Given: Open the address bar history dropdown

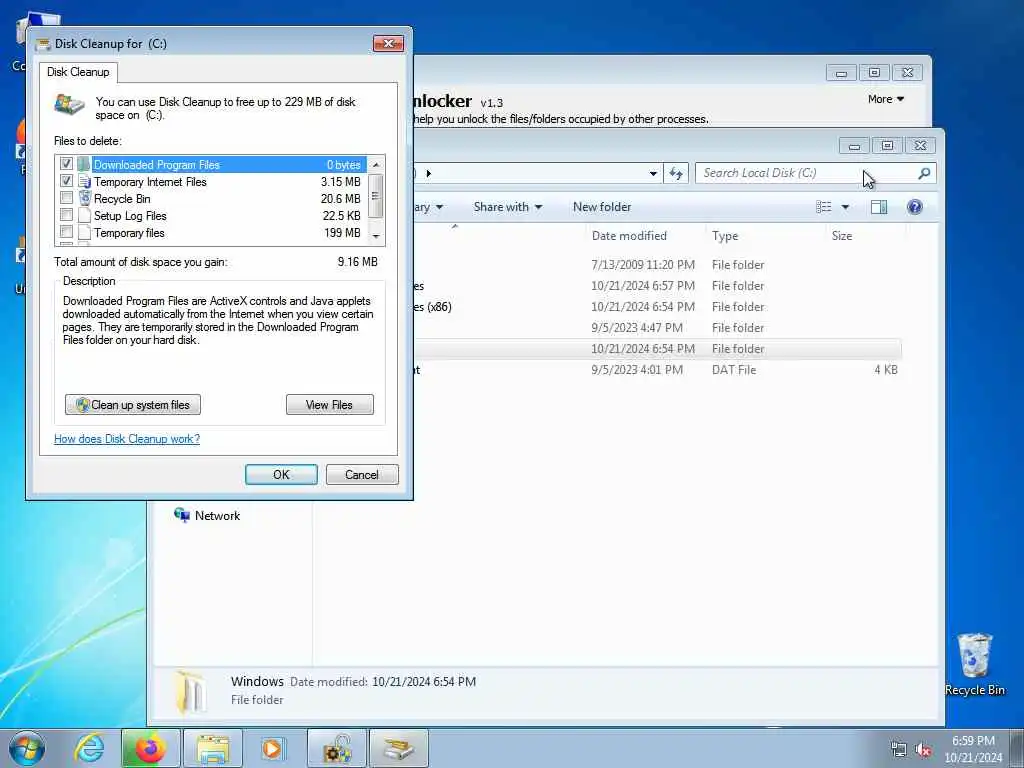Looking at the screenshot, I should (653, 173).
